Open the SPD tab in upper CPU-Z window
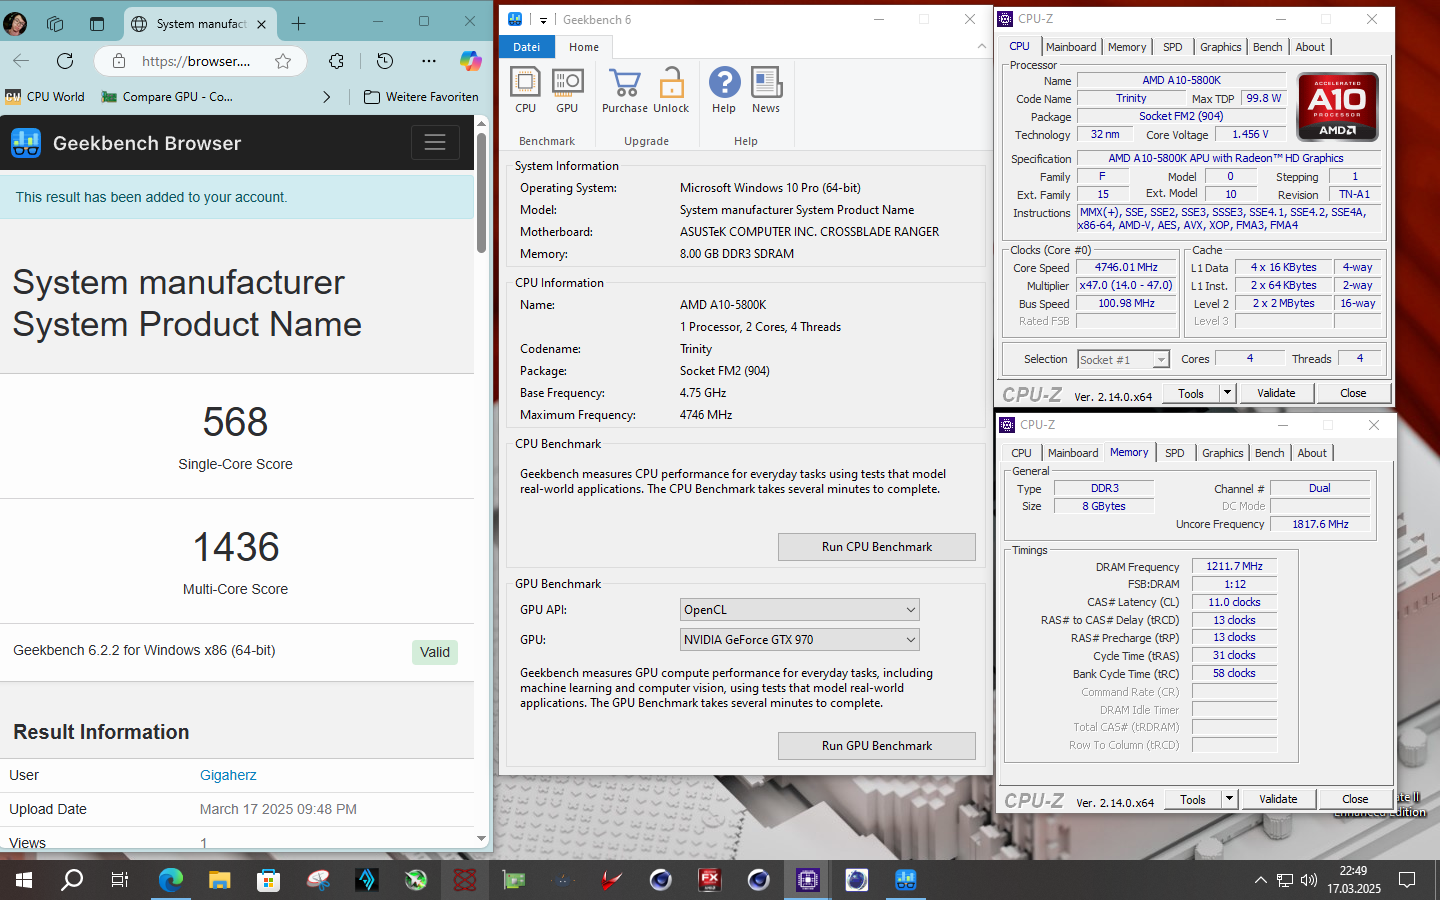Image resolution: width=1440 pixels, height=900 pixels. [x=1173, y=47]
